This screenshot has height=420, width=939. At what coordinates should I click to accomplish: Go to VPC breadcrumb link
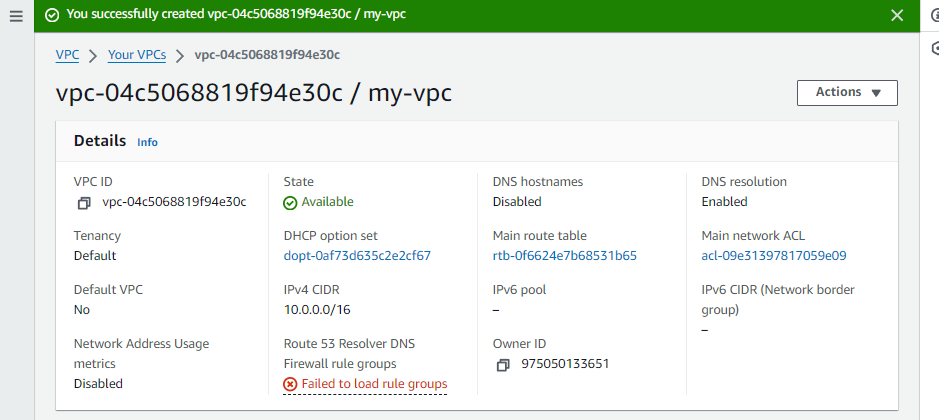click(67, 55)
